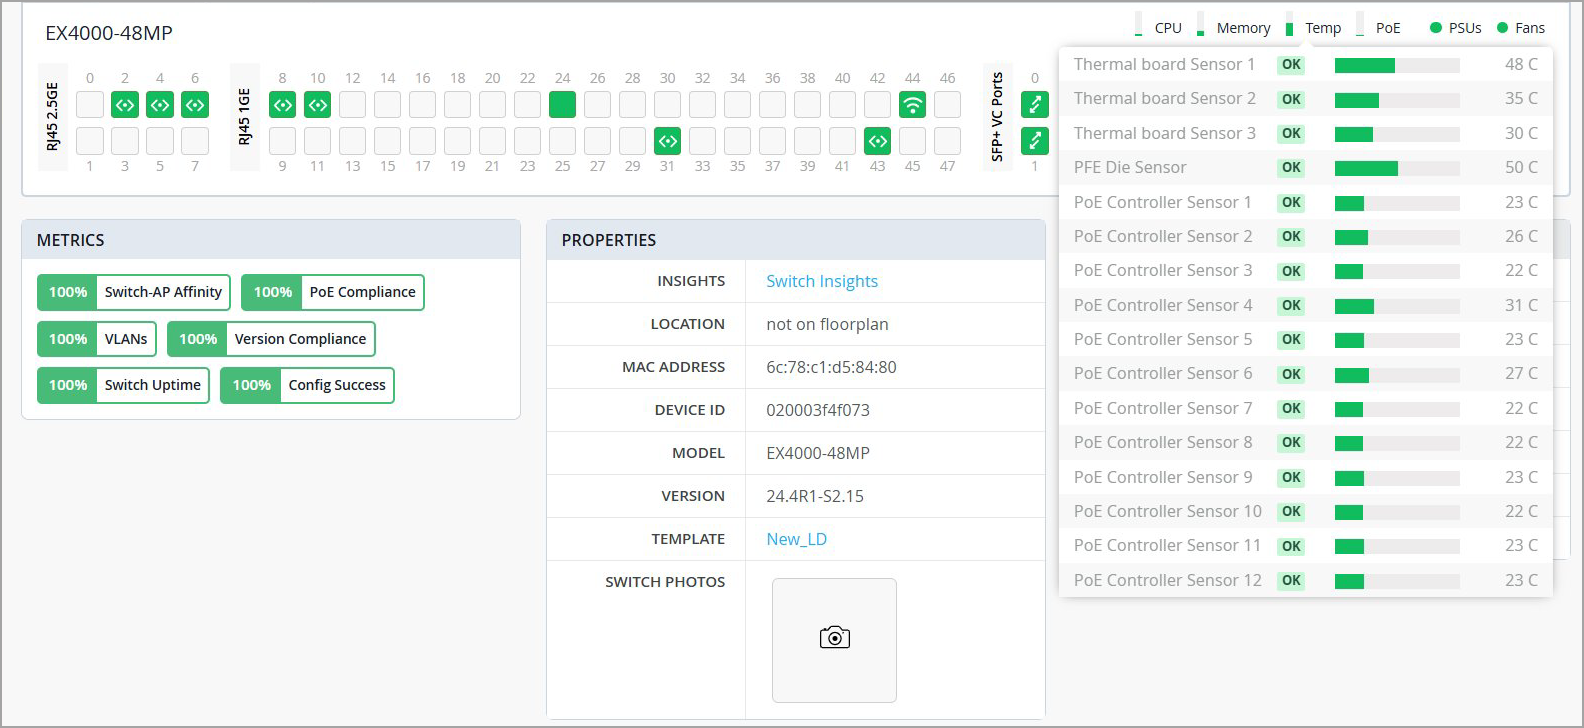Select inactive port 0 in RJ45 2.5GE
Image resolution: width=1584 pixels, height=728 pixels.
90,104
